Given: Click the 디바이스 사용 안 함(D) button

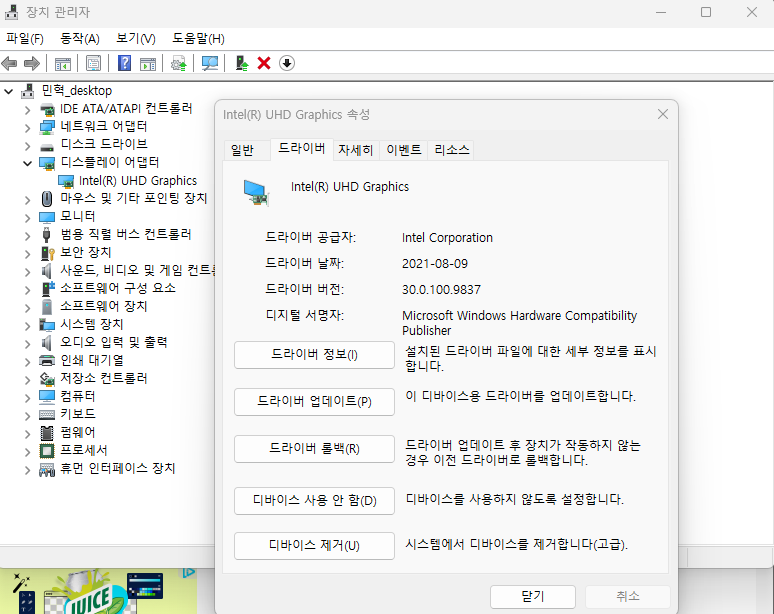Looking at the screenshot, I should pos(314,500).
